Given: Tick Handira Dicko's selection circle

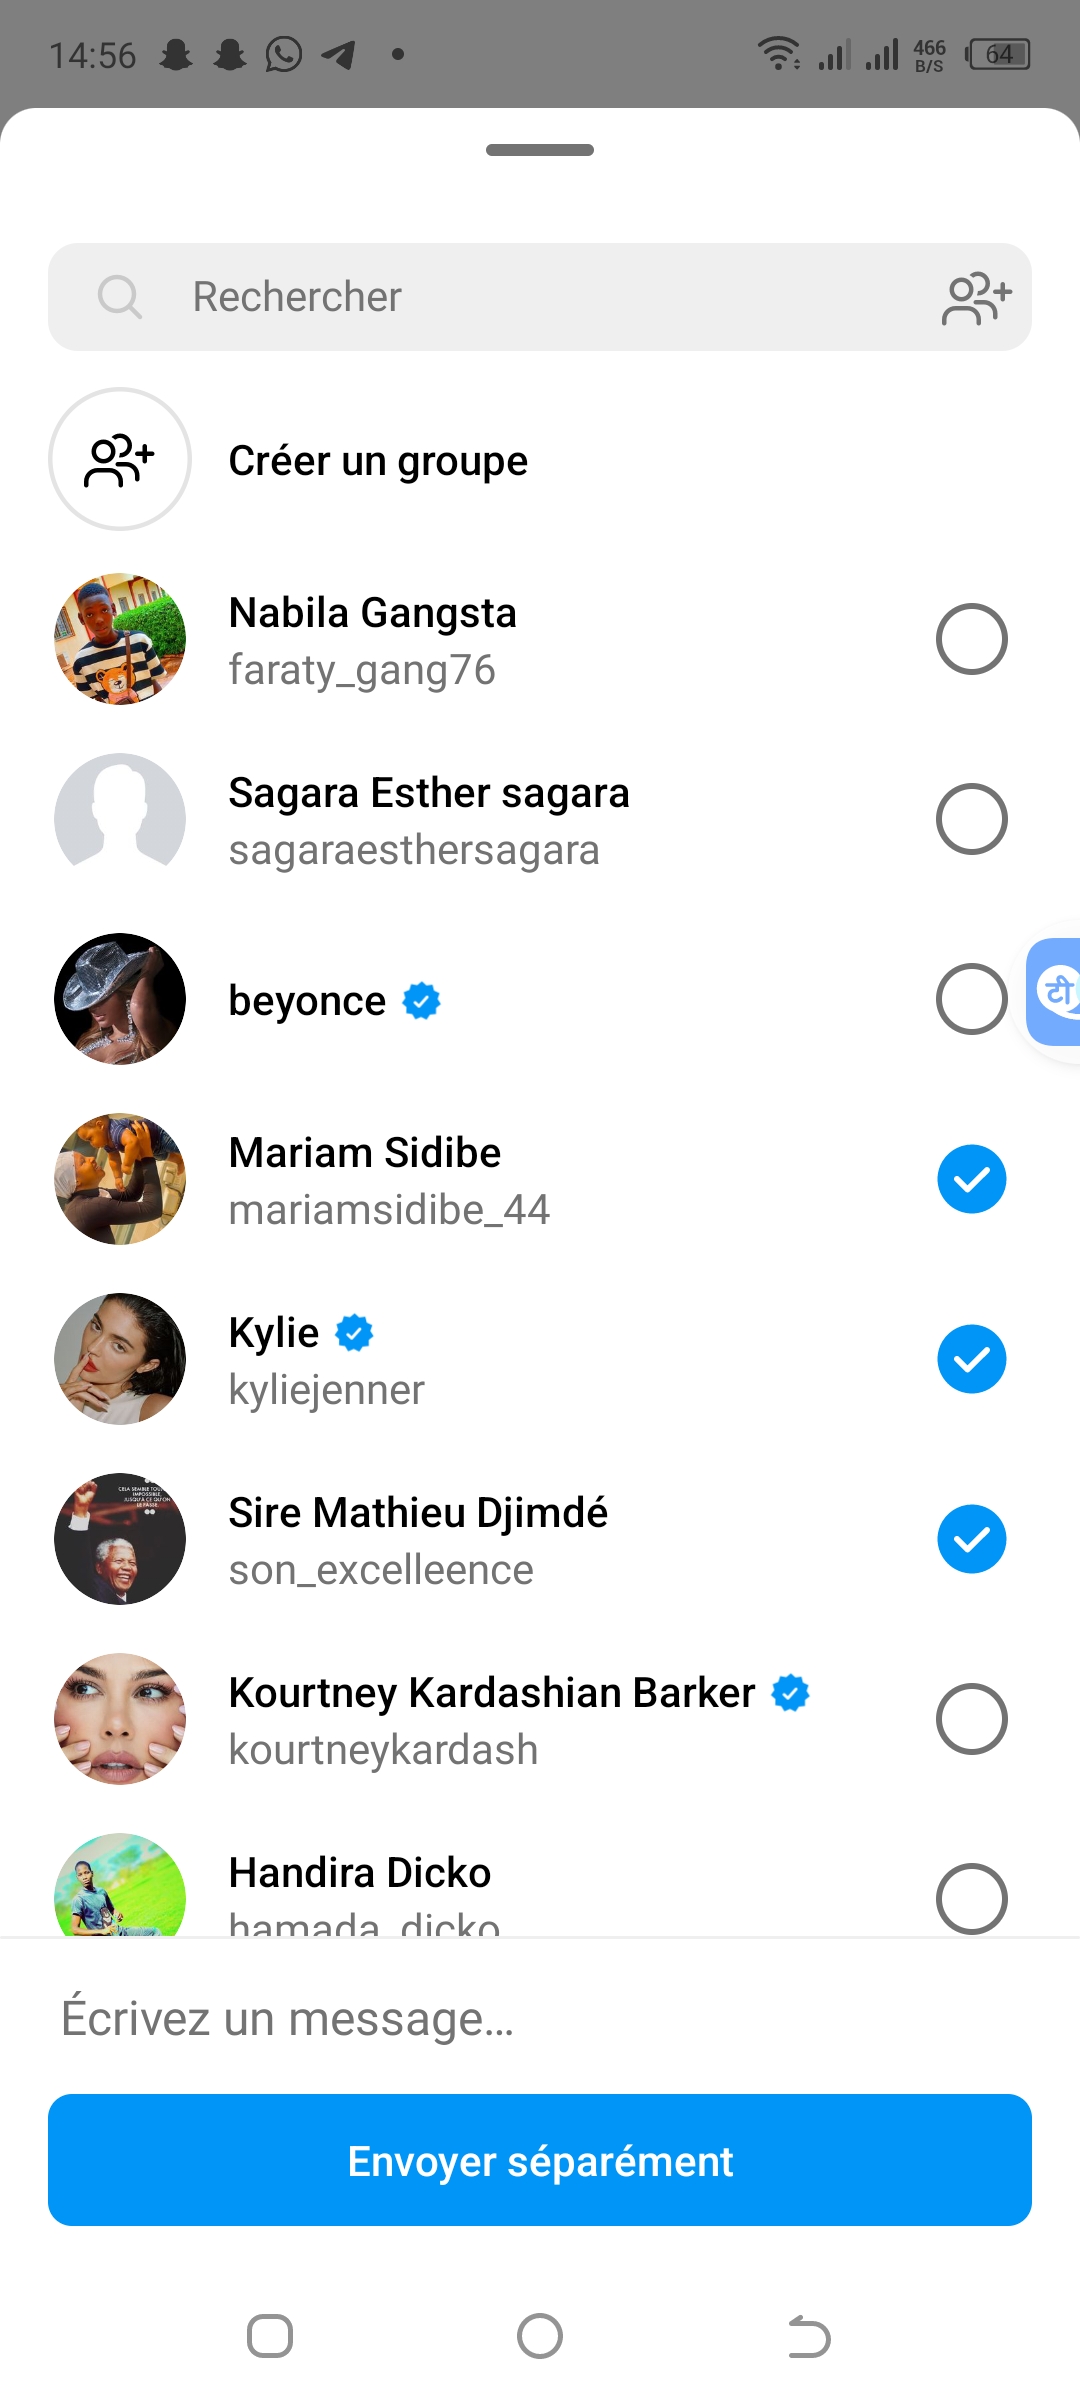Looking at the screenshot, I should click(971, 1898).
